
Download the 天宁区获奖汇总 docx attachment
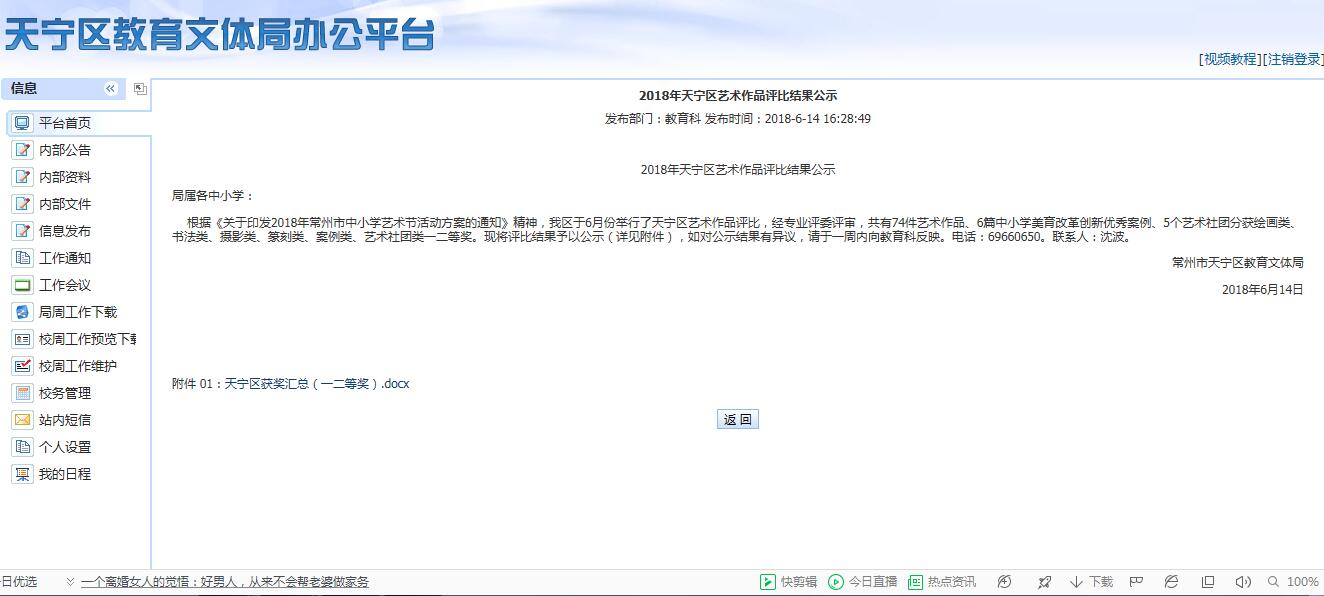coord(316,384)
